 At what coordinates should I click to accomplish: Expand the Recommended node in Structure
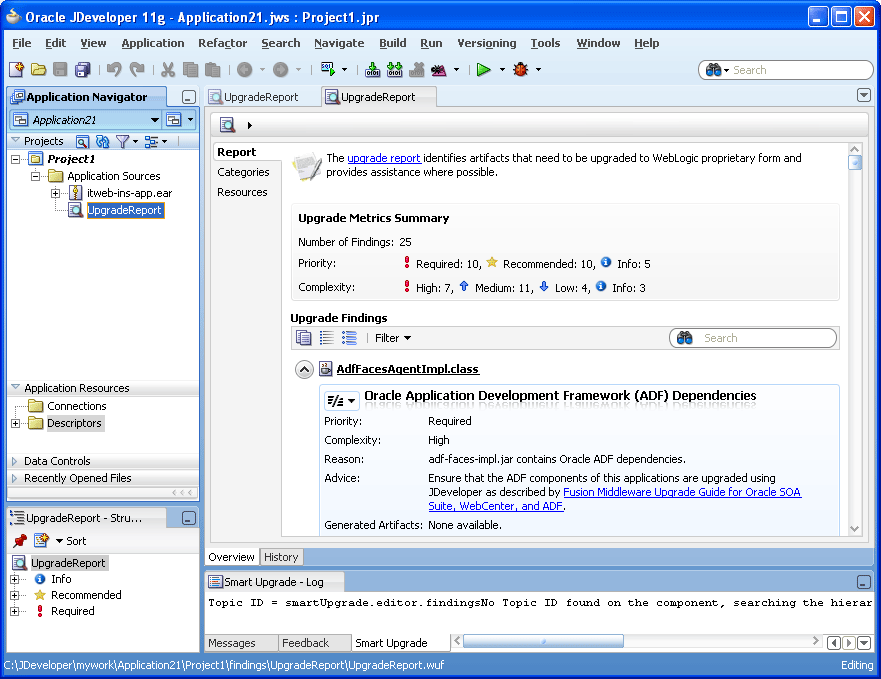(15, 595)
